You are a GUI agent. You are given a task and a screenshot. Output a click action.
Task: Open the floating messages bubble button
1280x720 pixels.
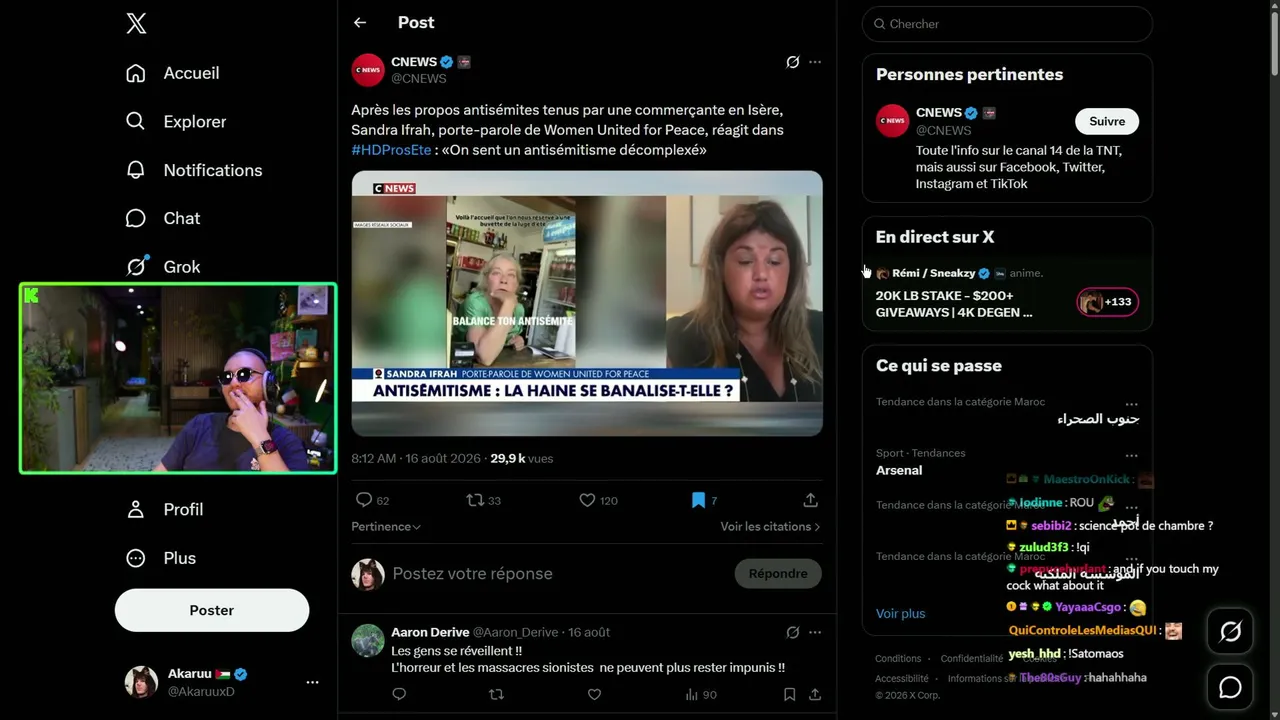1230,687
